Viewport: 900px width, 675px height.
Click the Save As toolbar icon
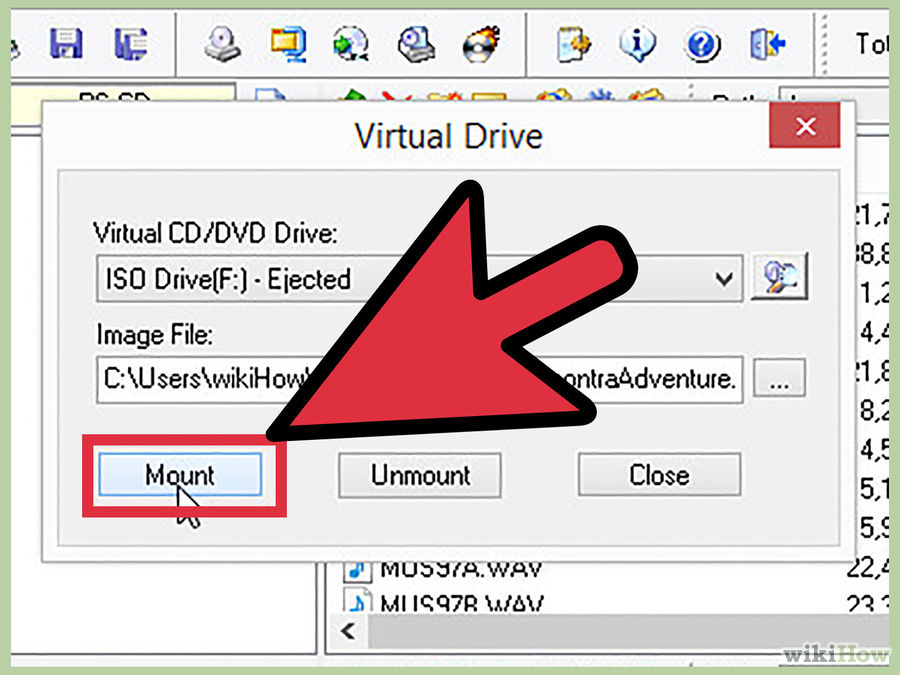tap(130, 44)
